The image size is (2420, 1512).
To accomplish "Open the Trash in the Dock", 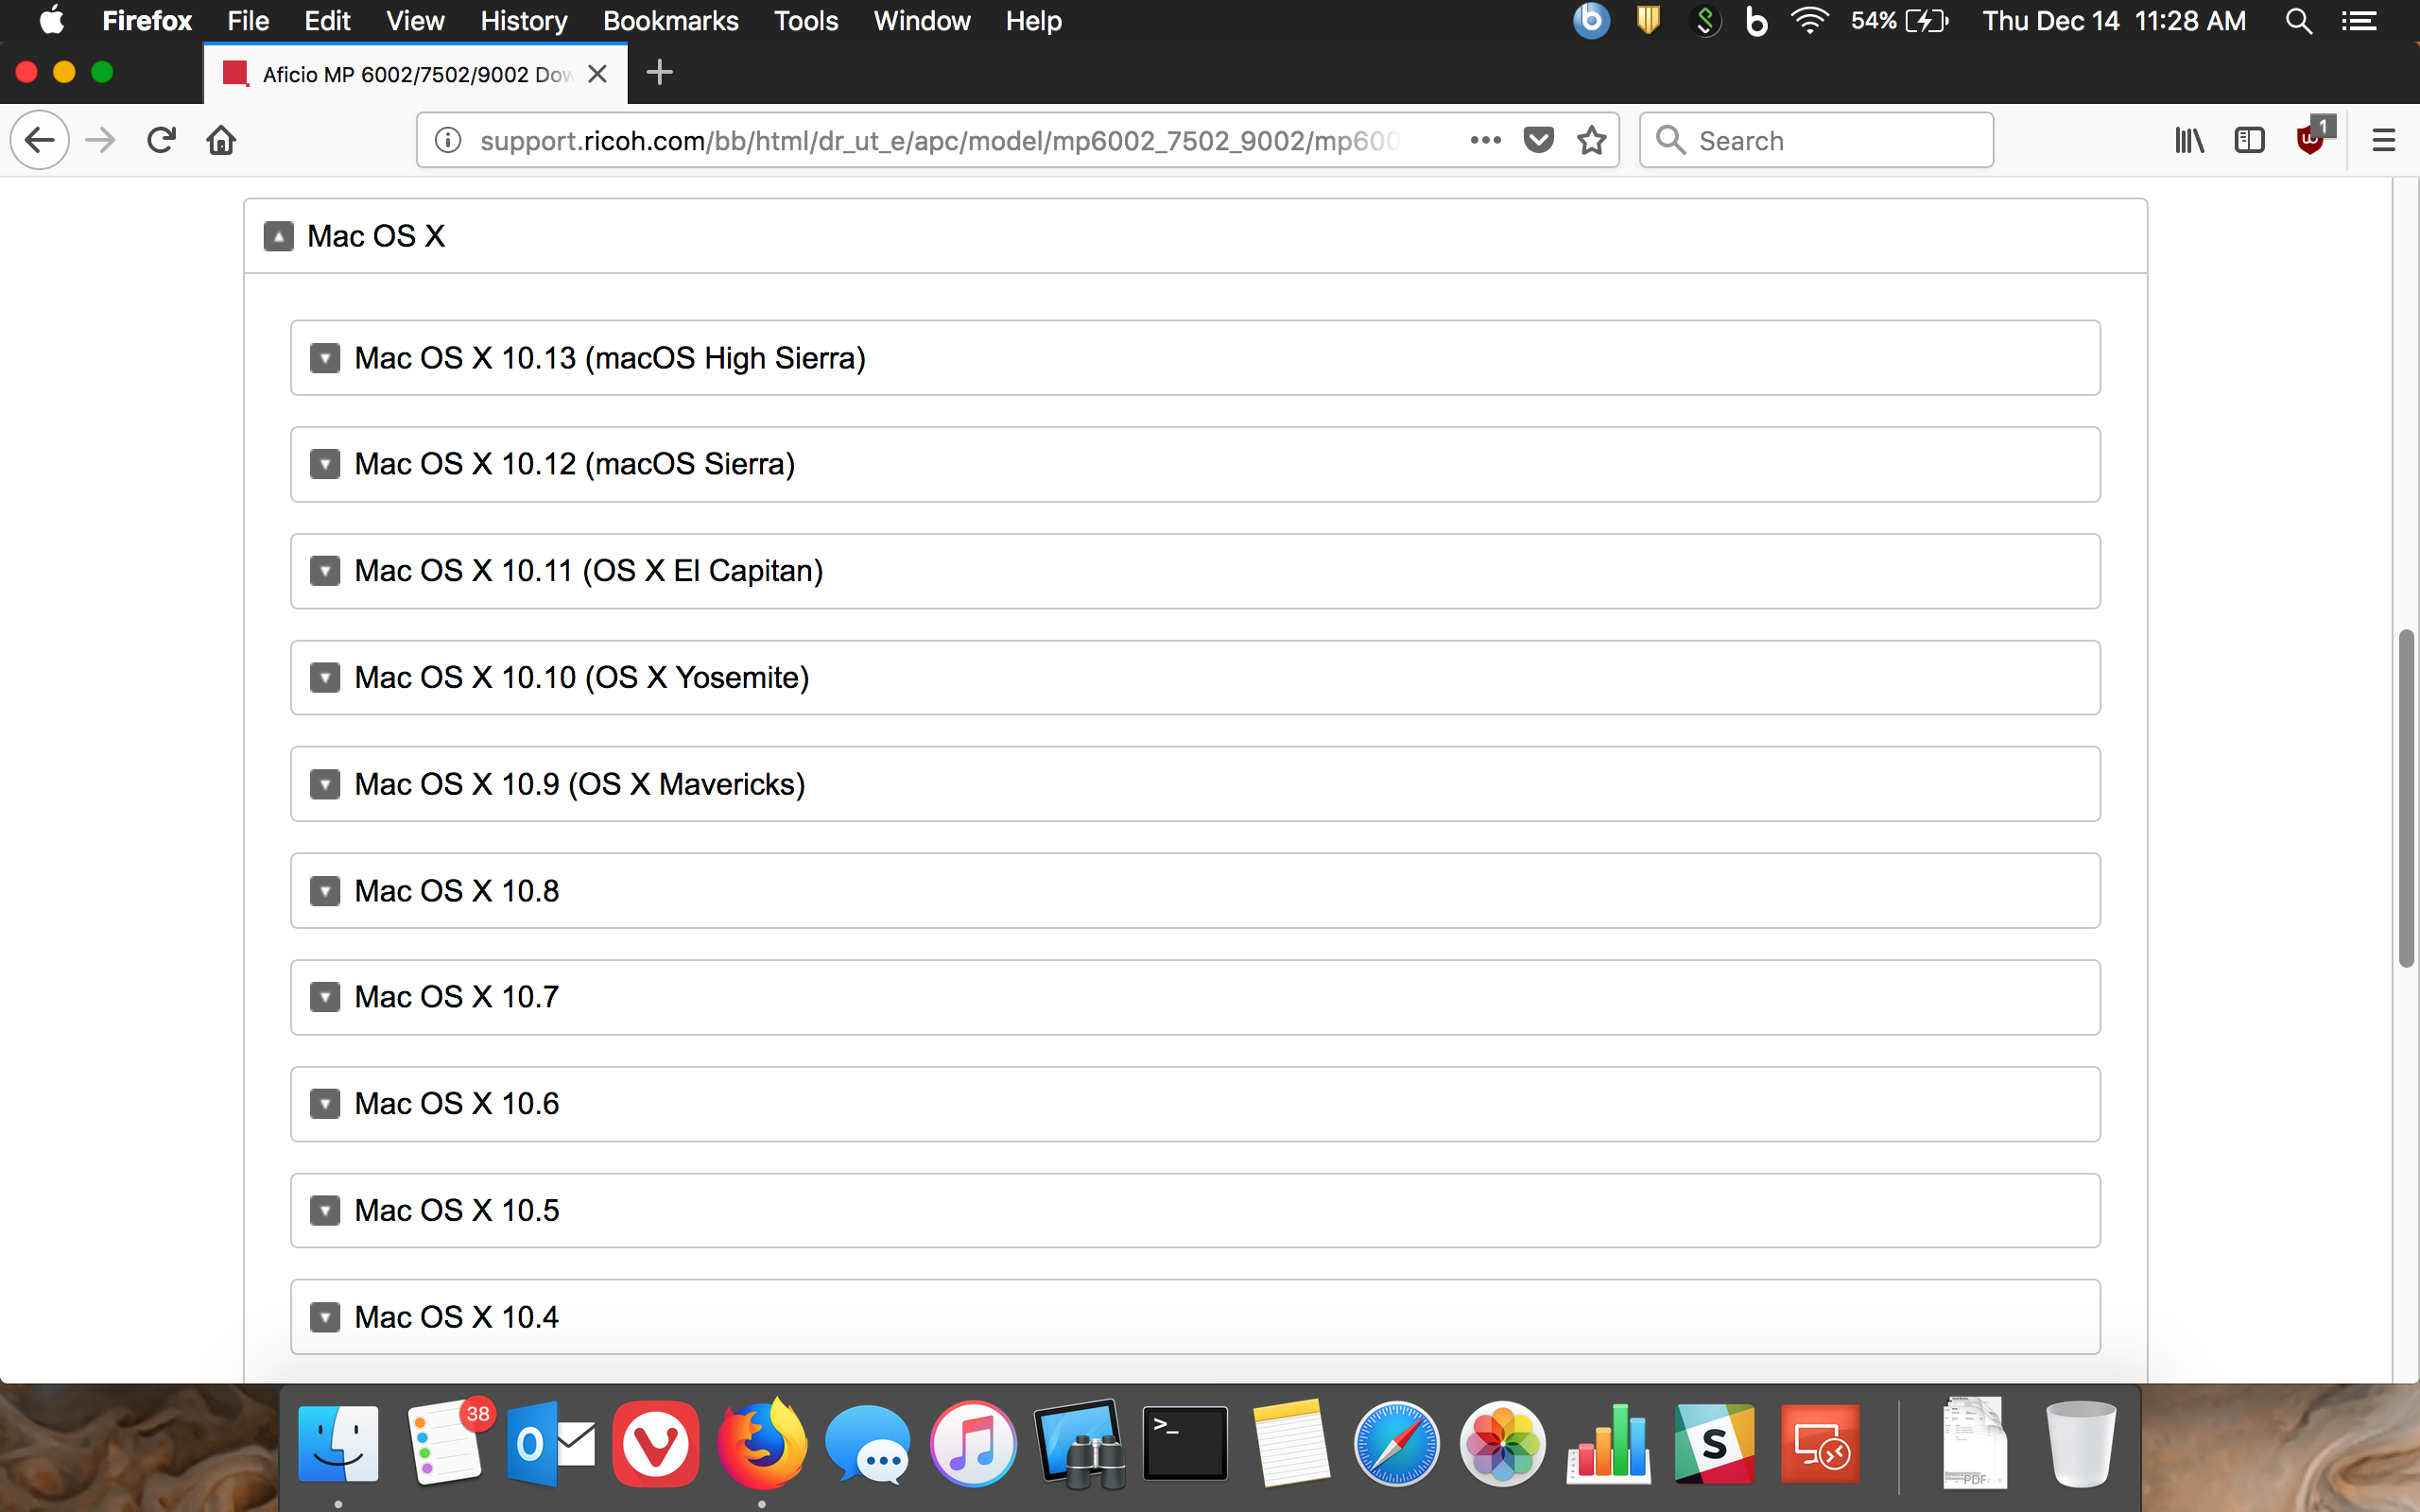I will [x=2081, y=1444].
